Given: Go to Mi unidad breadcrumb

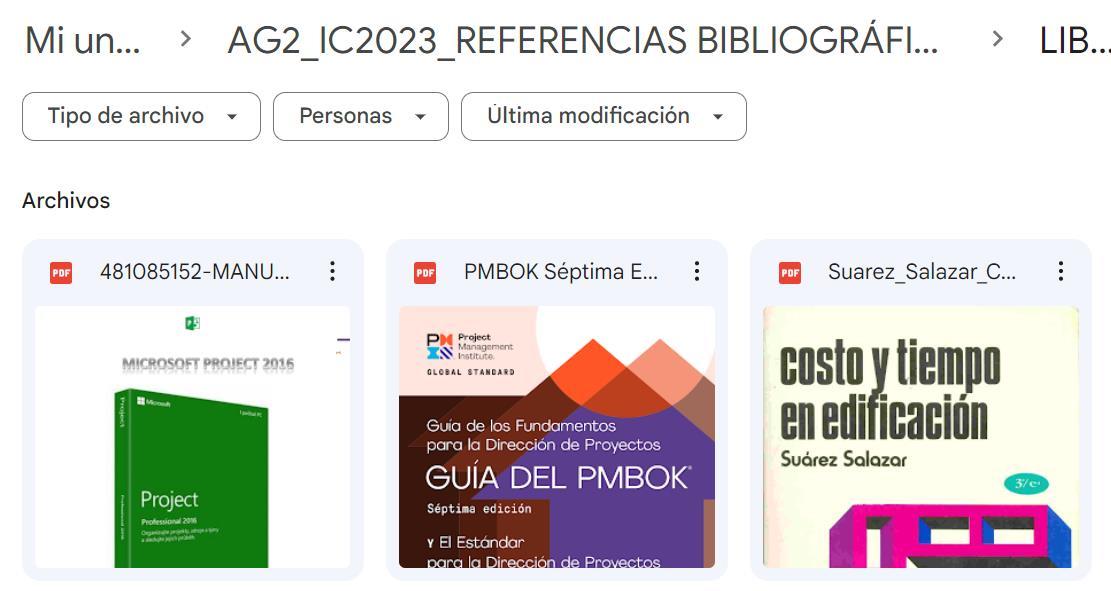Looking at the screenshot, I should point(83,40).
